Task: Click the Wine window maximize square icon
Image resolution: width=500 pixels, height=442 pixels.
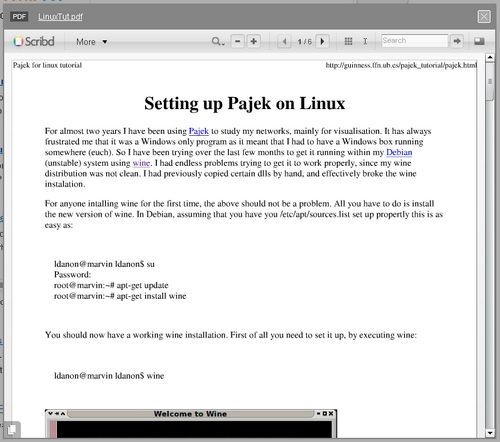Action: [x=325, y=414]
